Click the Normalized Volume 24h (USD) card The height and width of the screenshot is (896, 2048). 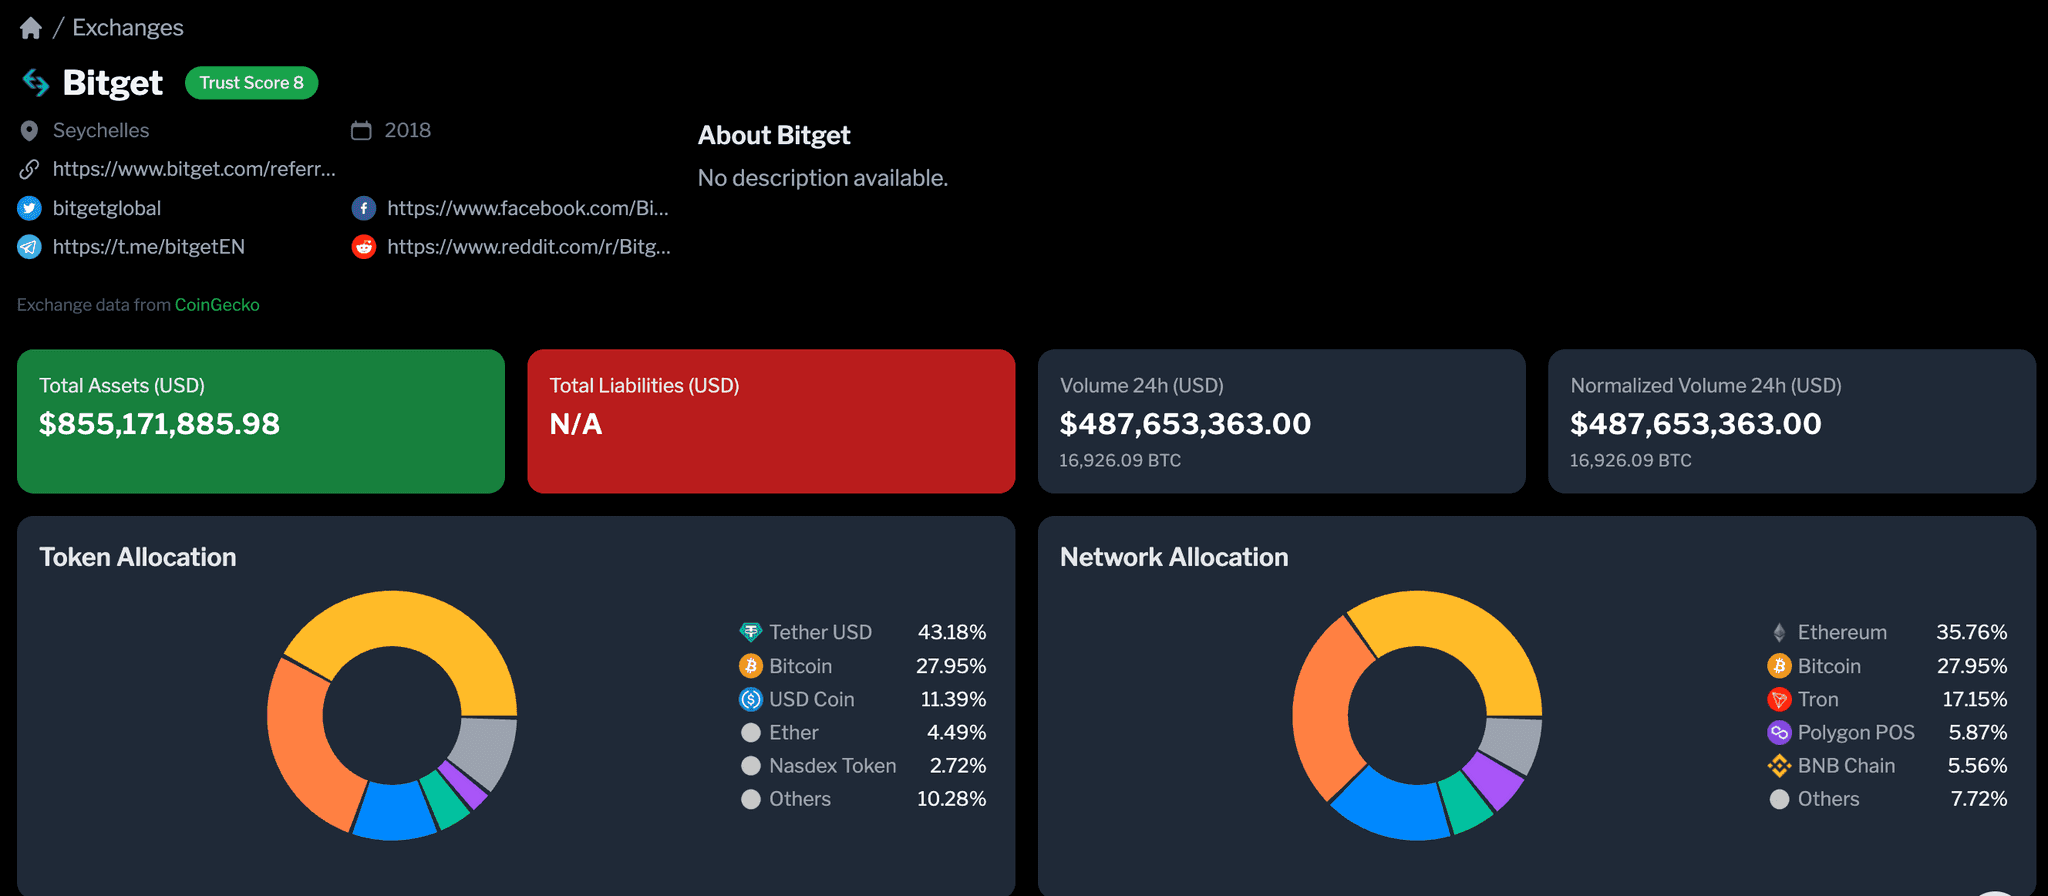coord(1792,421)
